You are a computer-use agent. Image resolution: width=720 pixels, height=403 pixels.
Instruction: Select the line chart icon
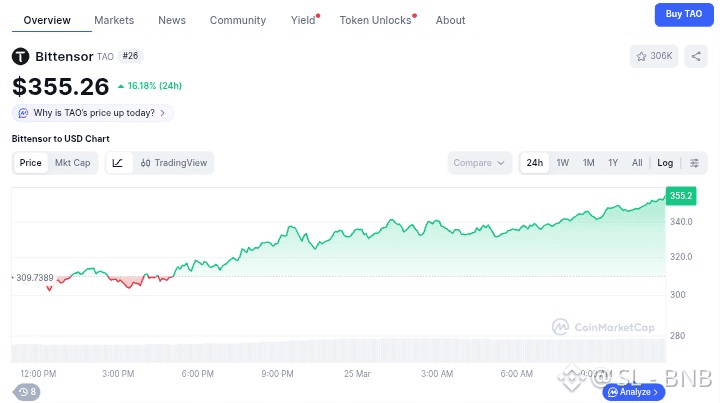pos(118,163)
